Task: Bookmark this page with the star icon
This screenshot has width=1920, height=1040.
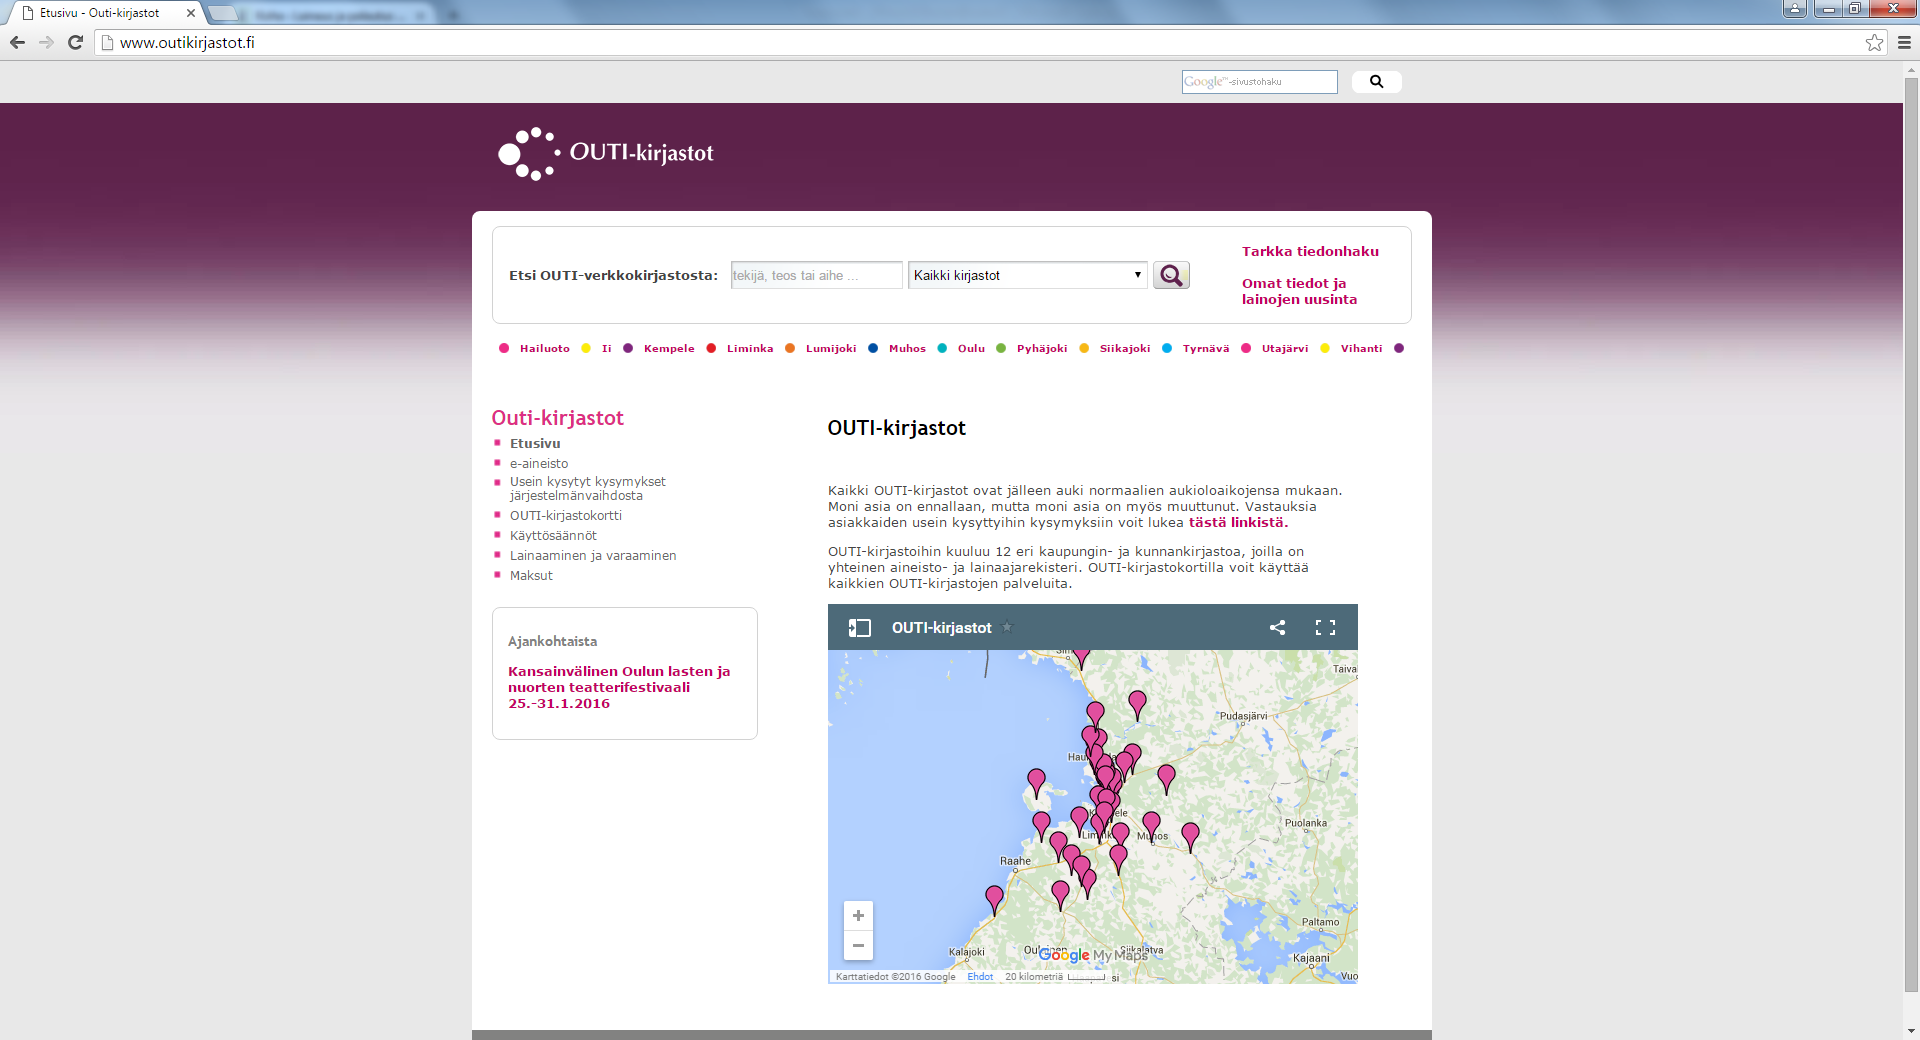Action: pyautogui.click(x=1874, y=42)
